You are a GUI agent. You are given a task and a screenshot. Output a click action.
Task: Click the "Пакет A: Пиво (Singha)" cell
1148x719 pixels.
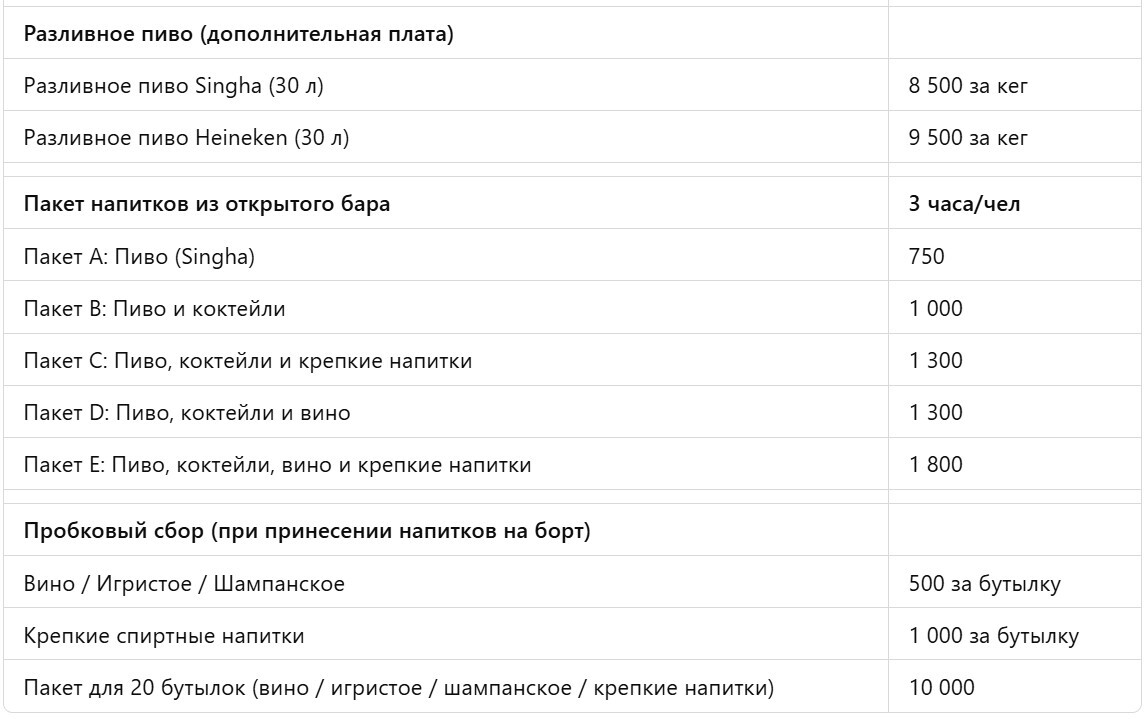pos(139,257)
